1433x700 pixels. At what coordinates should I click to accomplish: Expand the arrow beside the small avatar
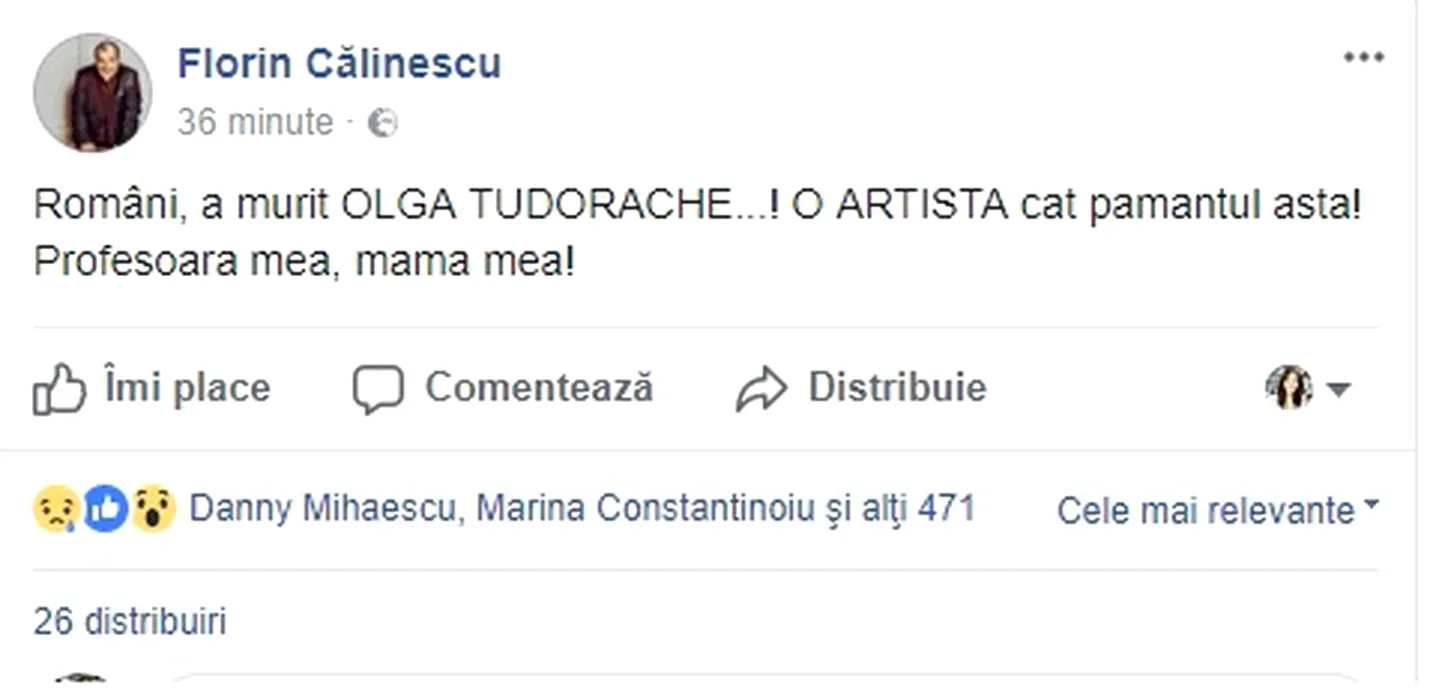[x=1339, y=389]
